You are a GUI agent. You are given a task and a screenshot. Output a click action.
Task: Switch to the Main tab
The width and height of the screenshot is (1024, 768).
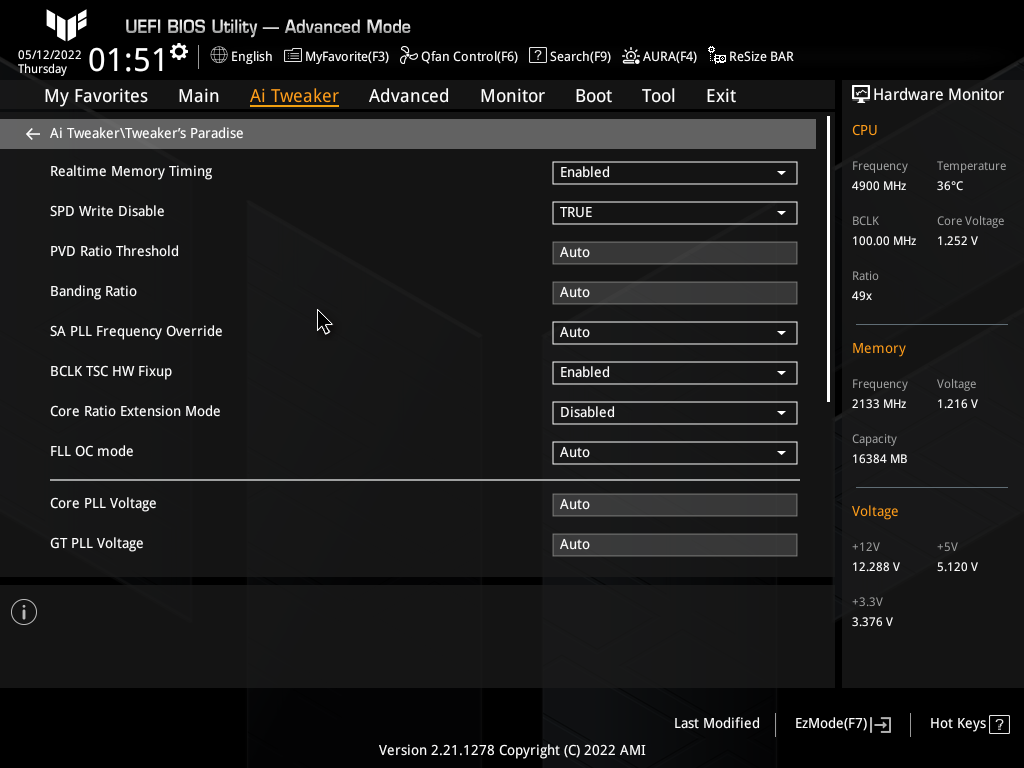click(199, 96)
